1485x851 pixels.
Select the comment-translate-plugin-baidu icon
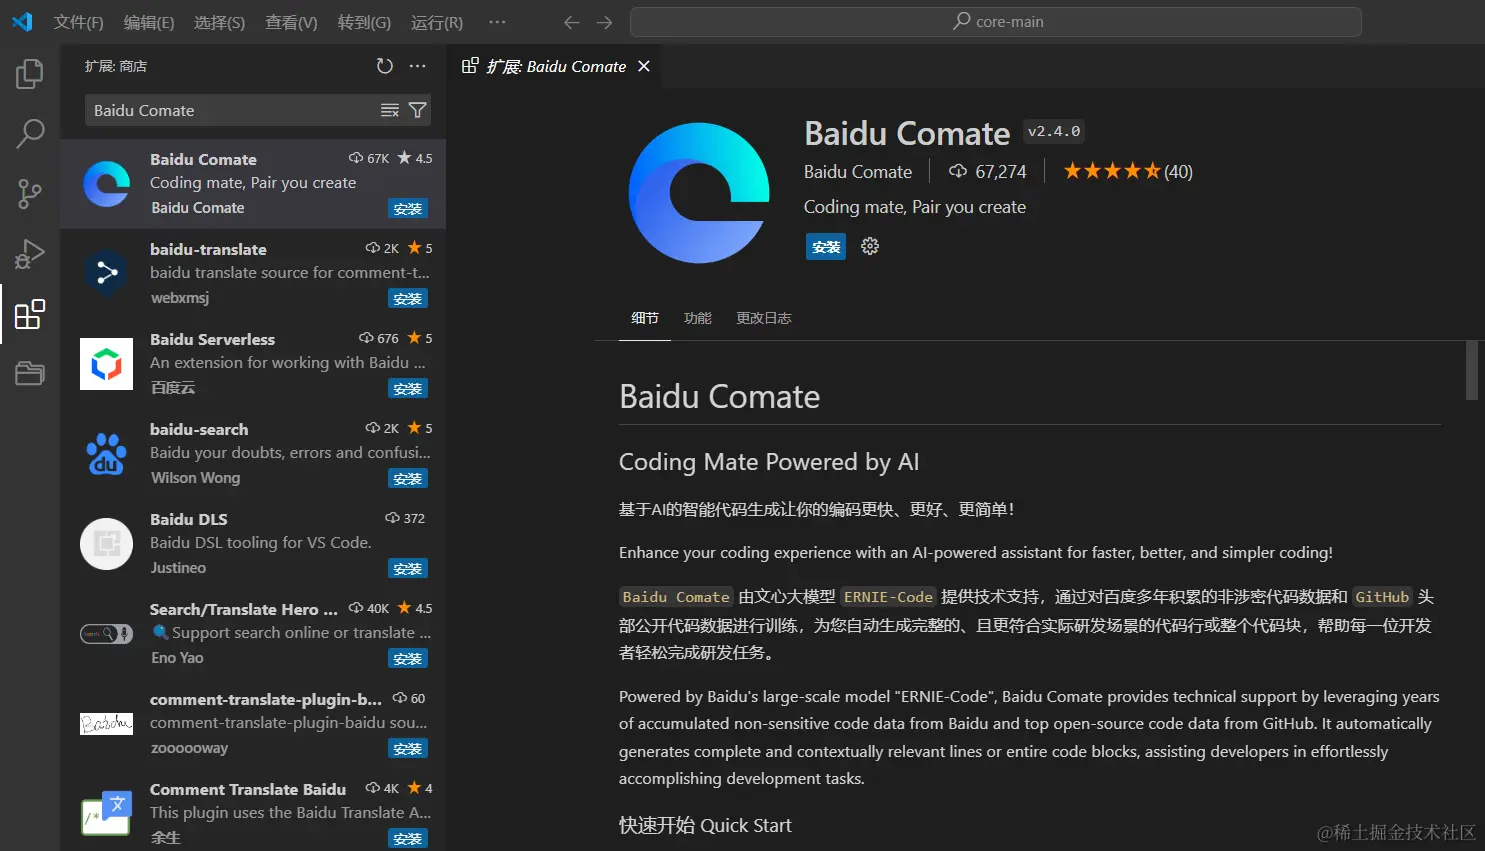107,724
